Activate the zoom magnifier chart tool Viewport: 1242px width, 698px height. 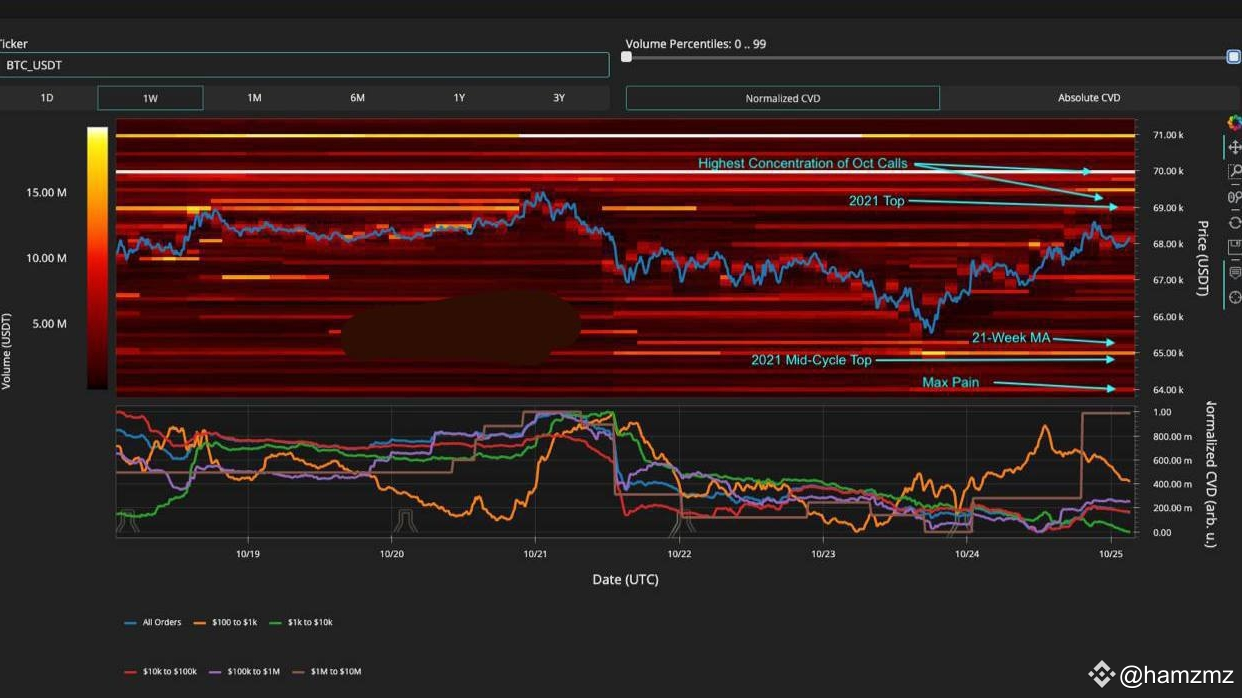click(x=1233, y=172)
